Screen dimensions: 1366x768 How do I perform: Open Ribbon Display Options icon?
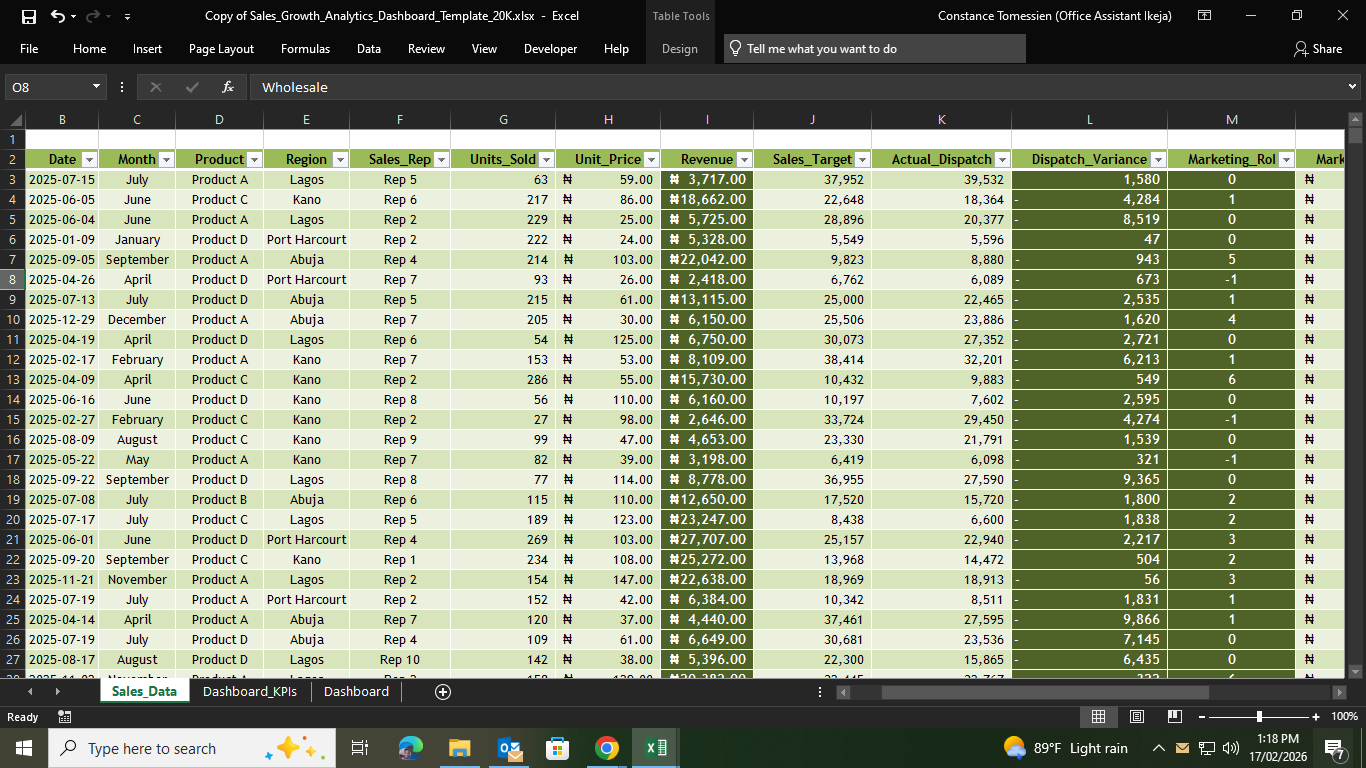point(1205,16)
